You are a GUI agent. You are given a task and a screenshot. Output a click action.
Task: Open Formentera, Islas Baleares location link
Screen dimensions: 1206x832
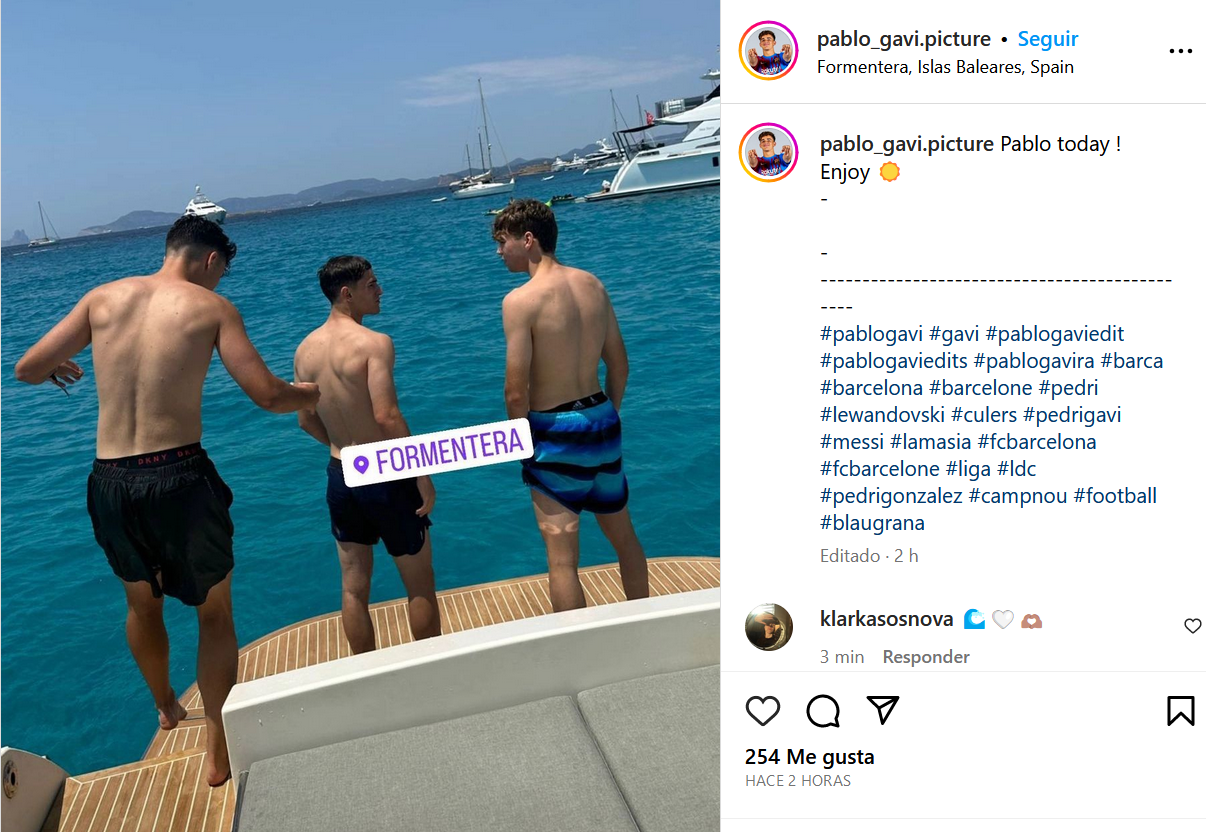[945, 67]
